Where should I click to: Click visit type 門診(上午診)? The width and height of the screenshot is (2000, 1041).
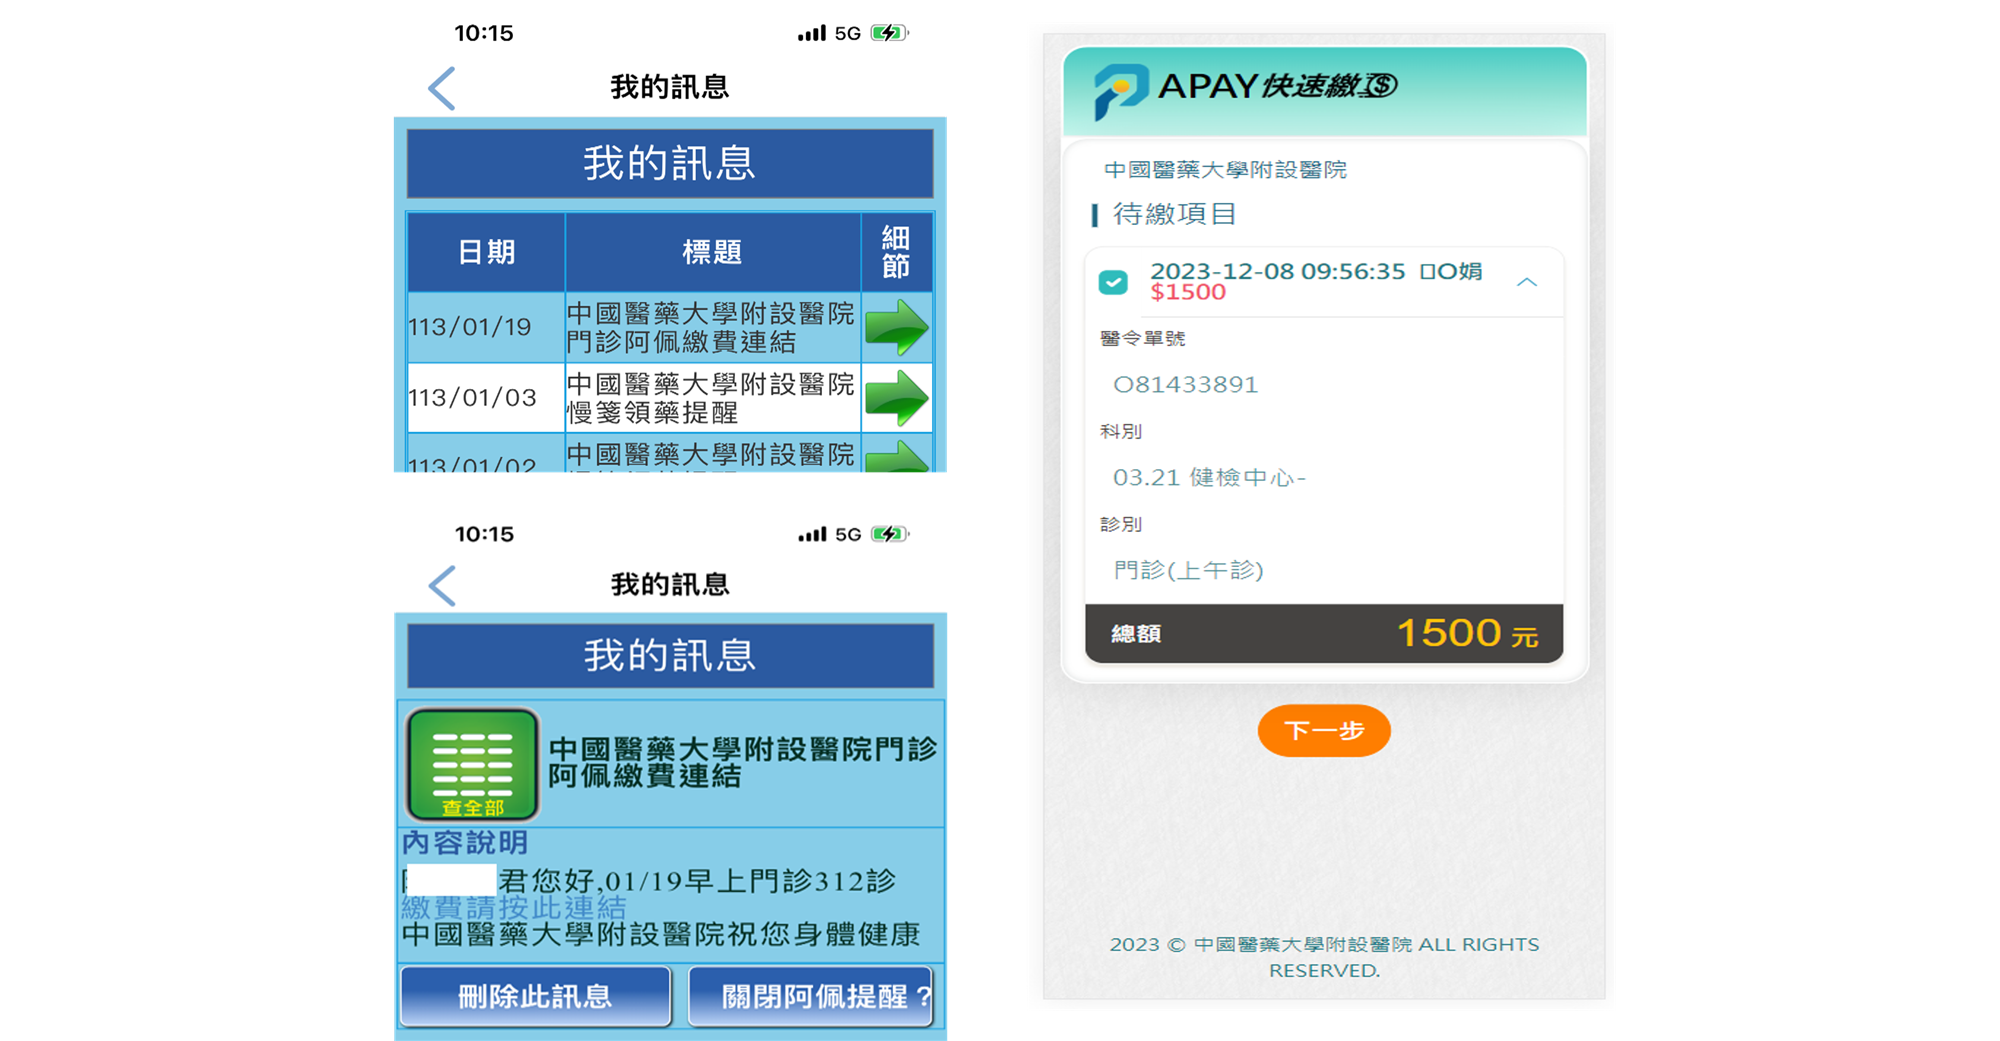tap(1188, 570)
